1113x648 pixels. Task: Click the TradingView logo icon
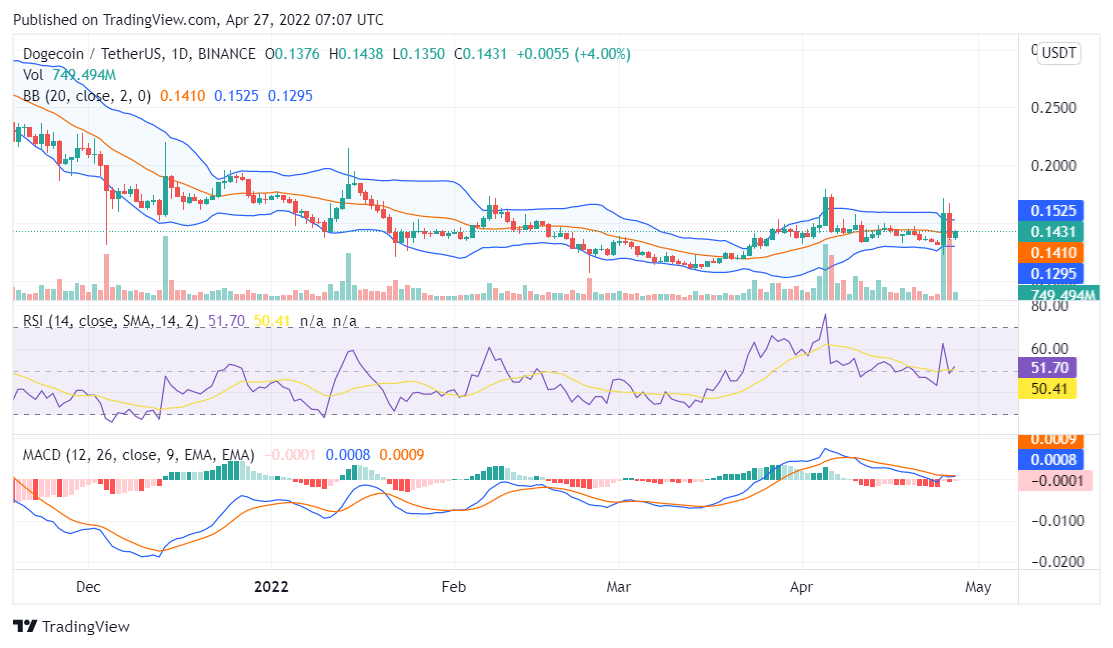(25, 626)
